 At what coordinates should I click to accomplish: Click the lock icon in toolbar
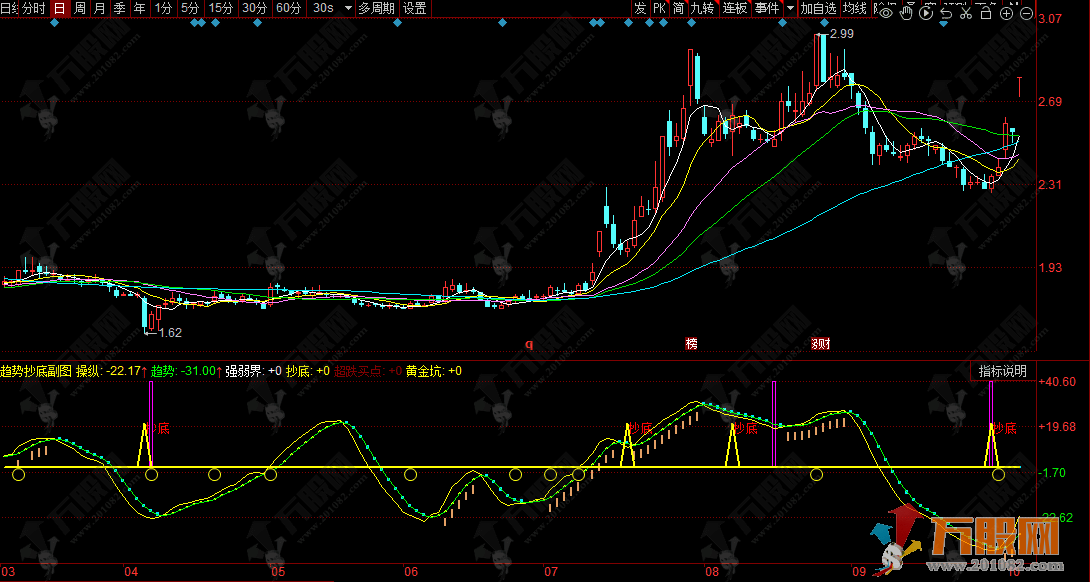[985, 13]
